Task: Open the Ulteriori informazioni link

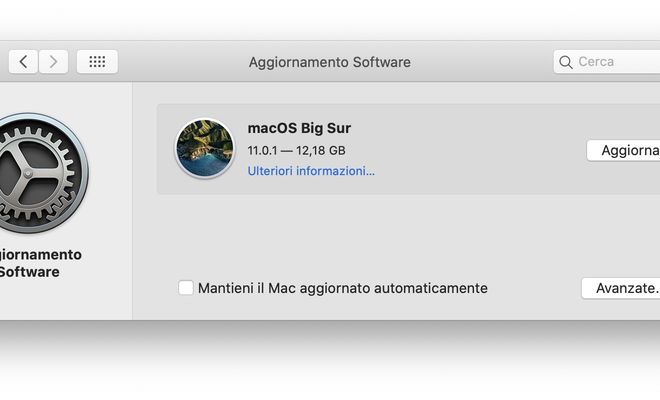Action: click(x=311, y=171)
